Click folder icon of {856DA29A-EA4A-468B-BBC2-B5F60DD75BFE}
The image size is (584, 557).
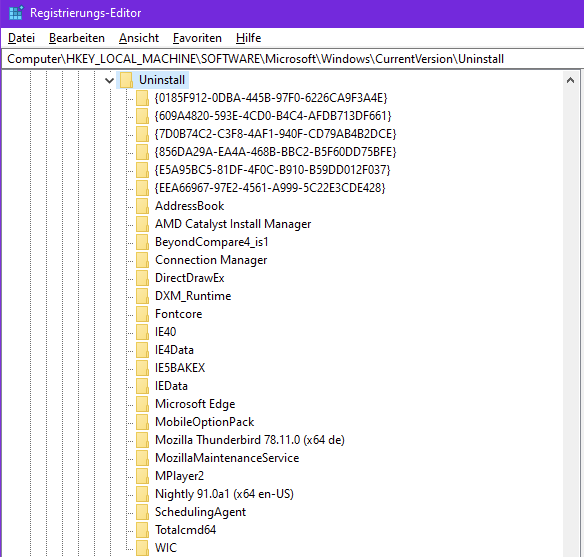pyautogui.click(x=142, y=152)
